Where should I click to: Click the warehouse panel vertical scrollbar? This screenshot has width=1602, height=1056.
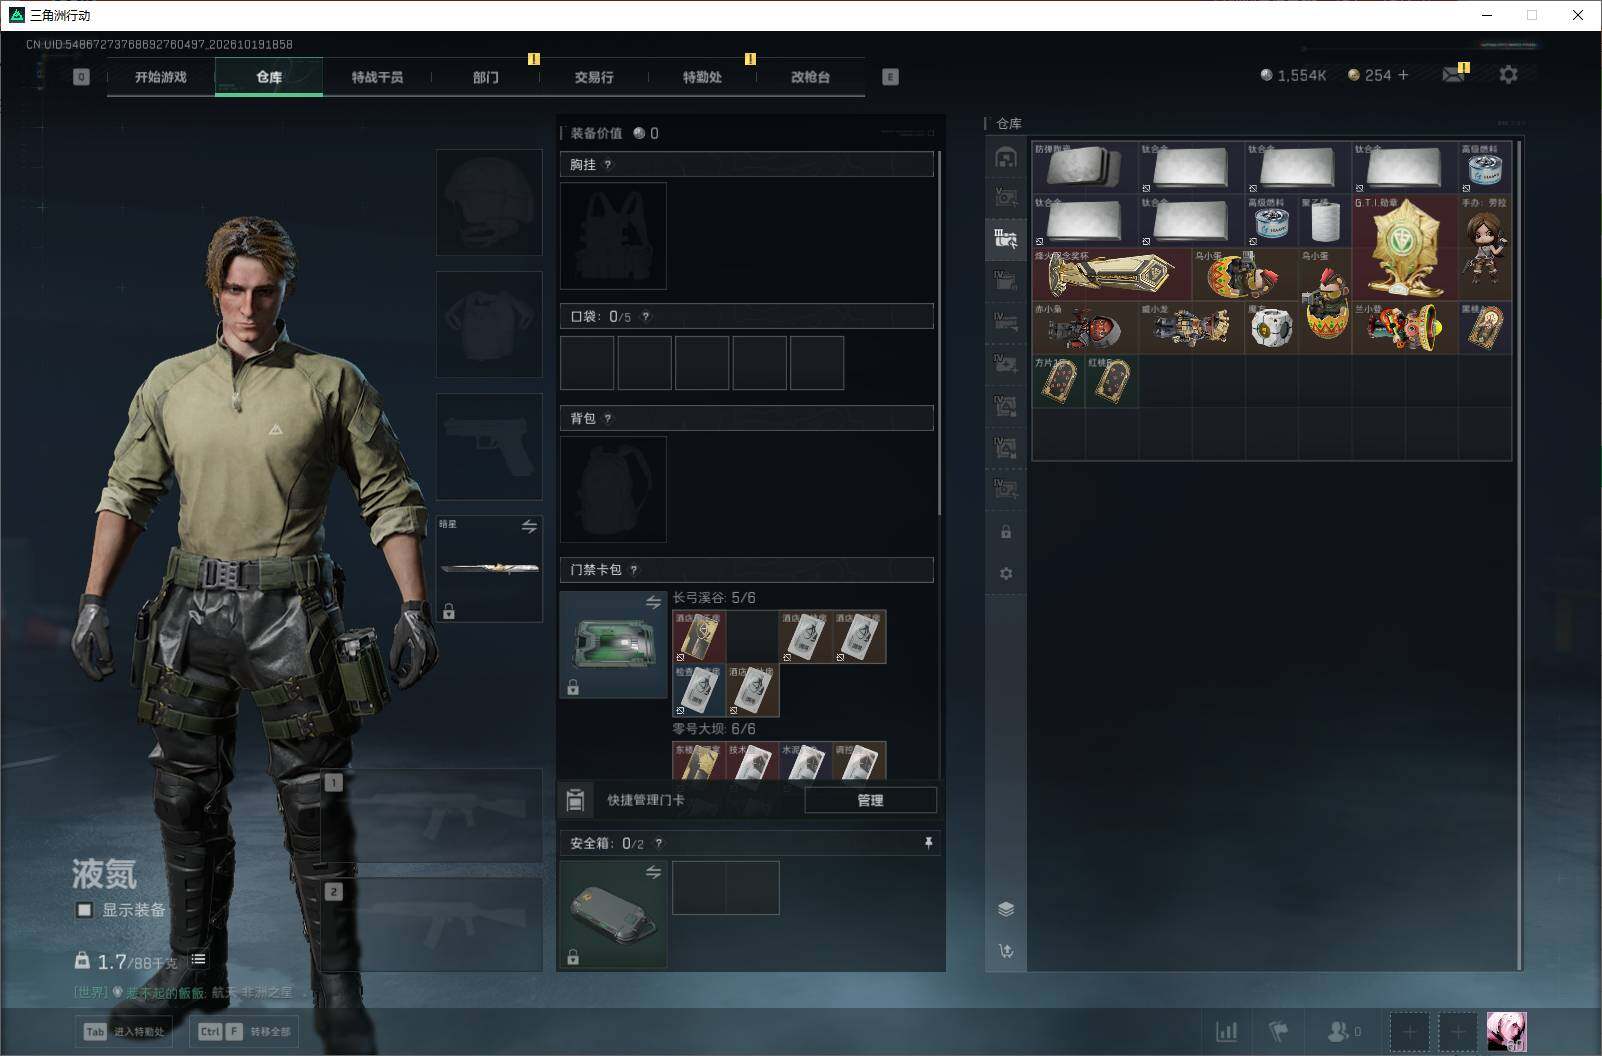(x=1520, y=554)
